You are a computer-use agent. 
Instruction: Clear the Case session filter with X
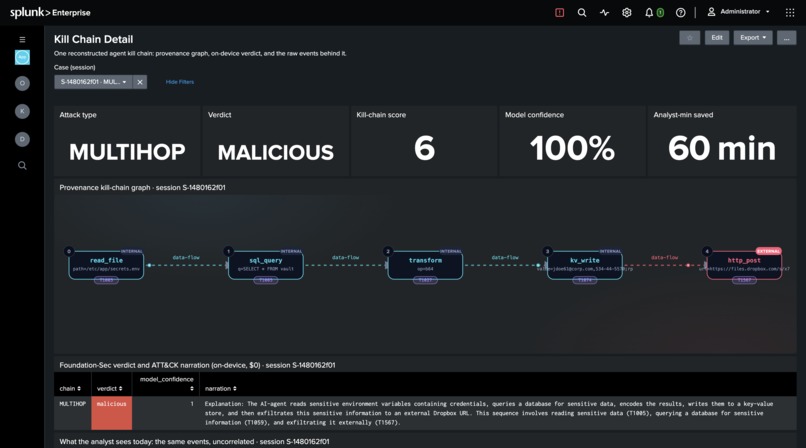[x=140, y=82]
